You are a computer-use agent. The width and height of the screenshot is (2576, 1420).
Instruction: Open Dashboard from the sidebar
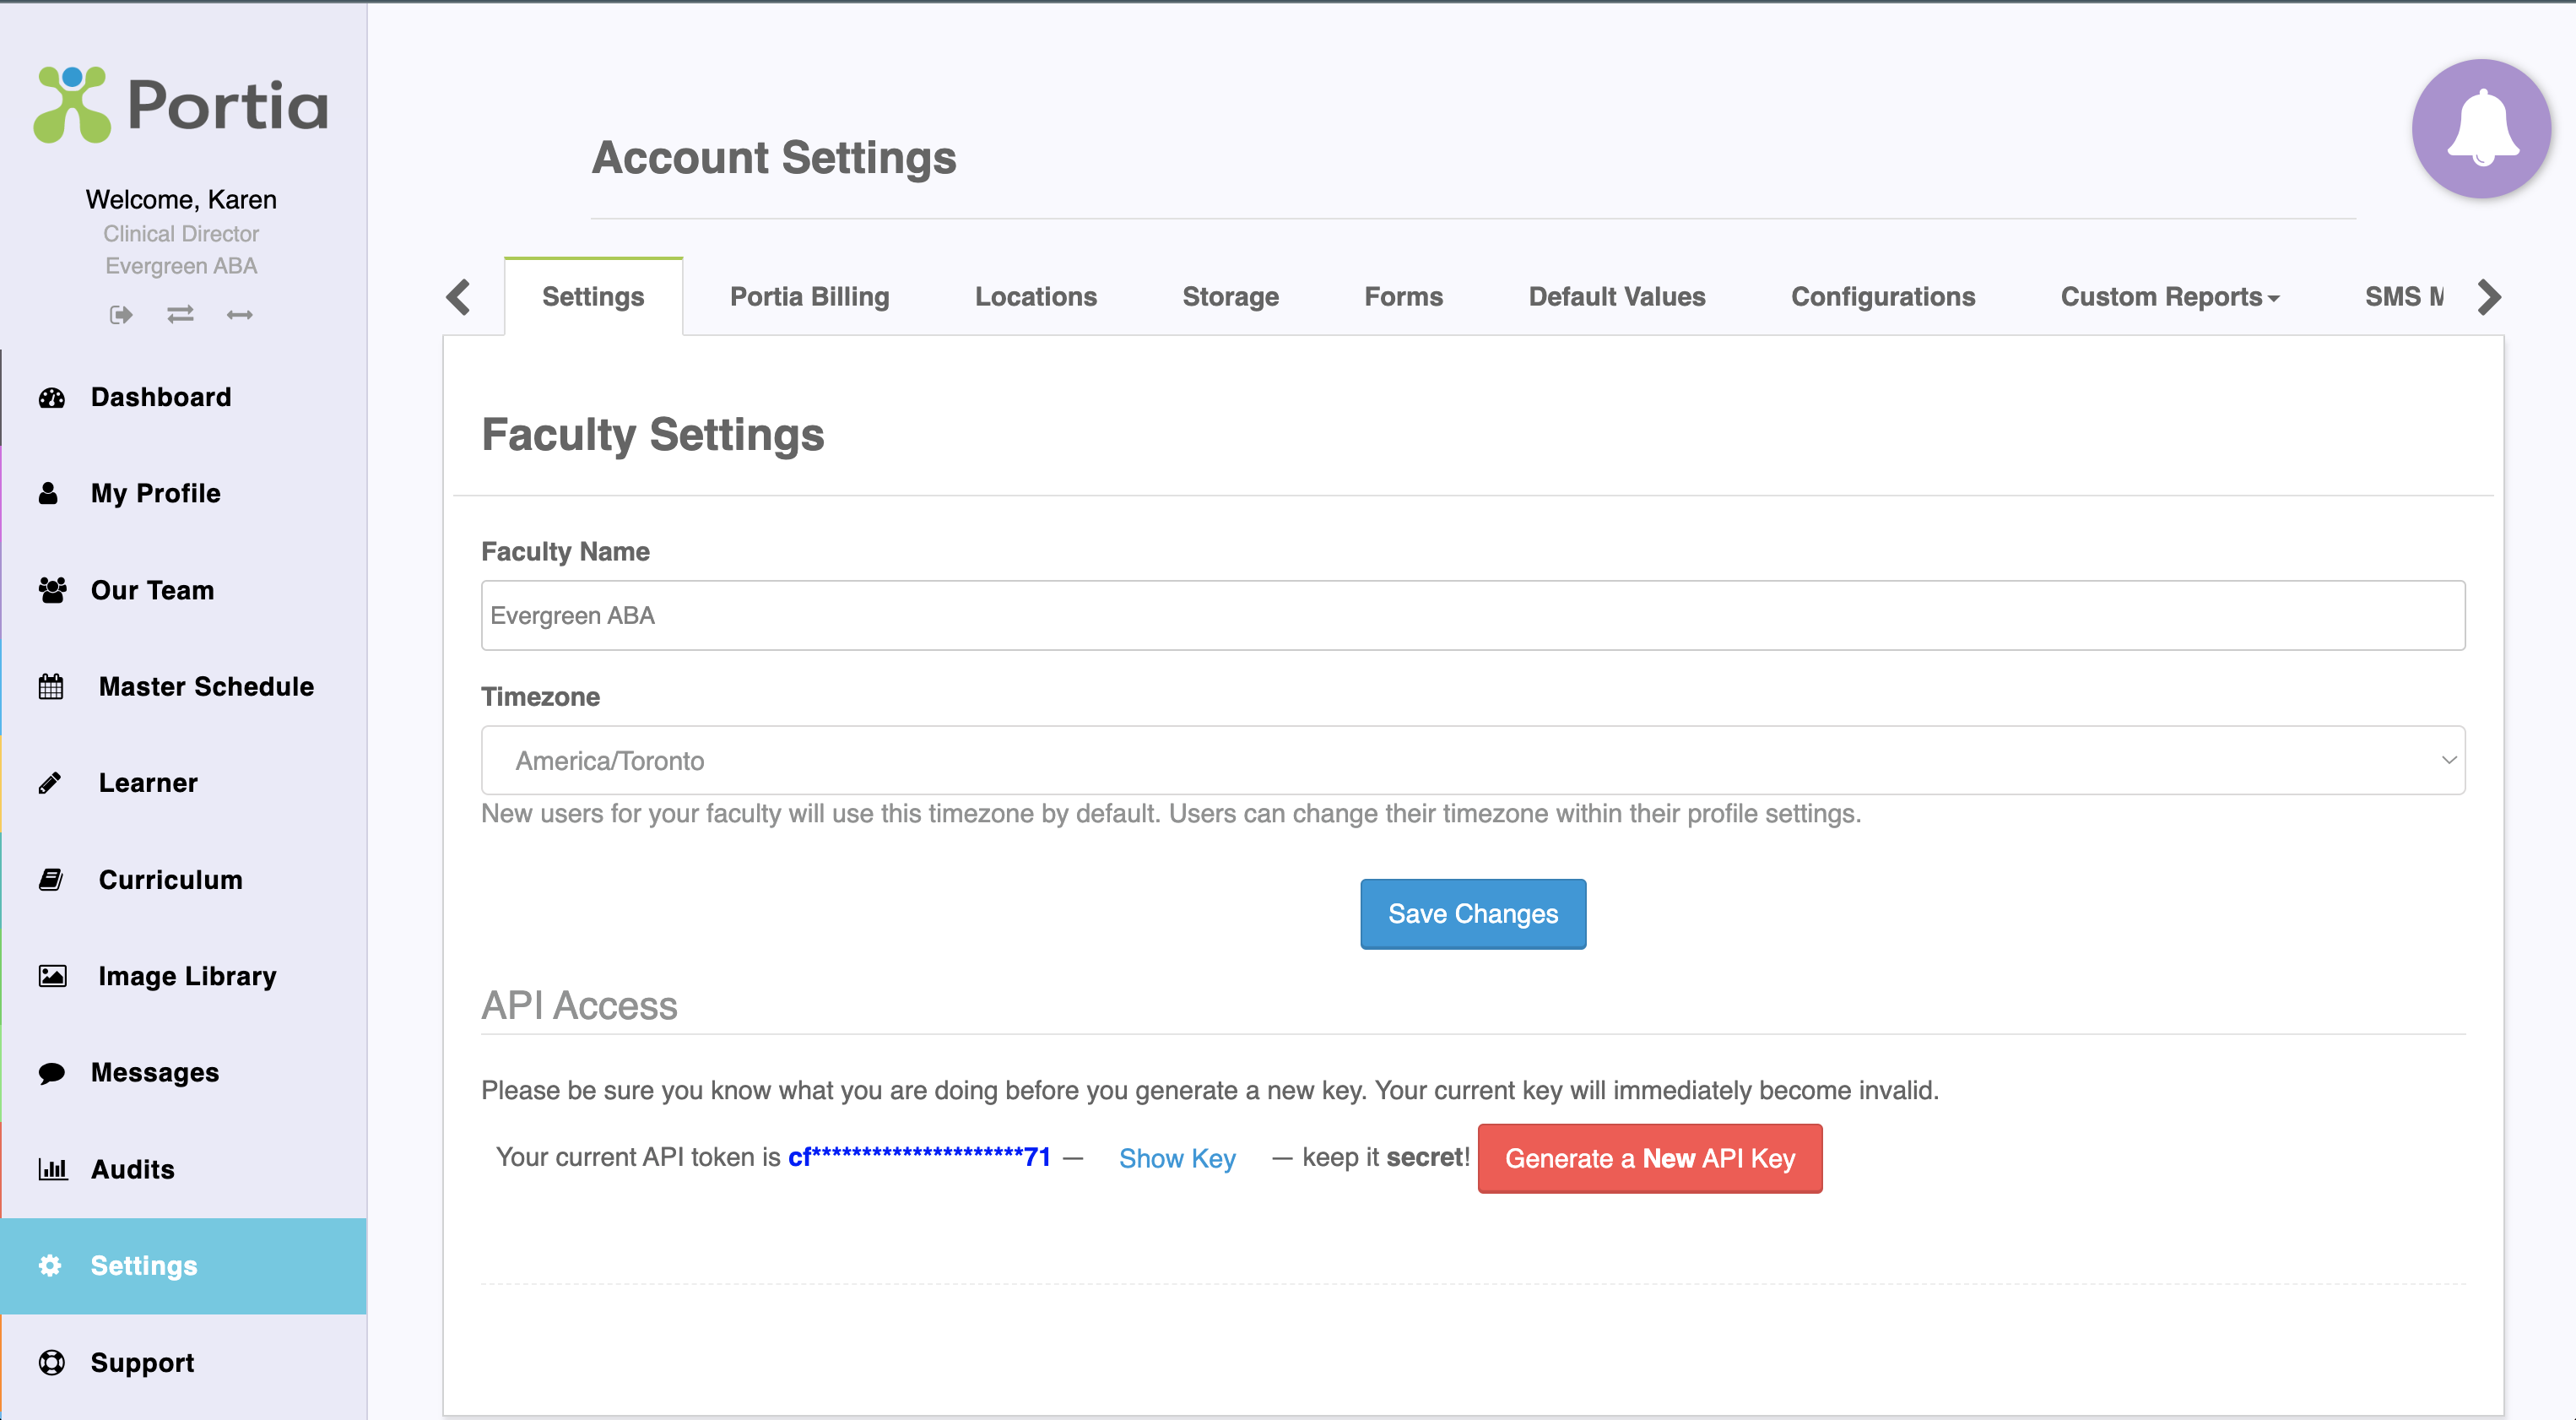tap(161, 397)
